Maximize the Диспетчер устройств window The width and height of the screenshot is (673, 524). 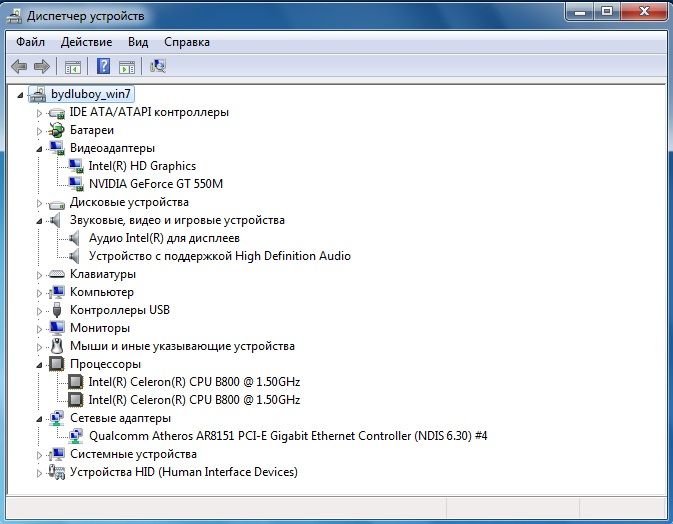(607, 12)
